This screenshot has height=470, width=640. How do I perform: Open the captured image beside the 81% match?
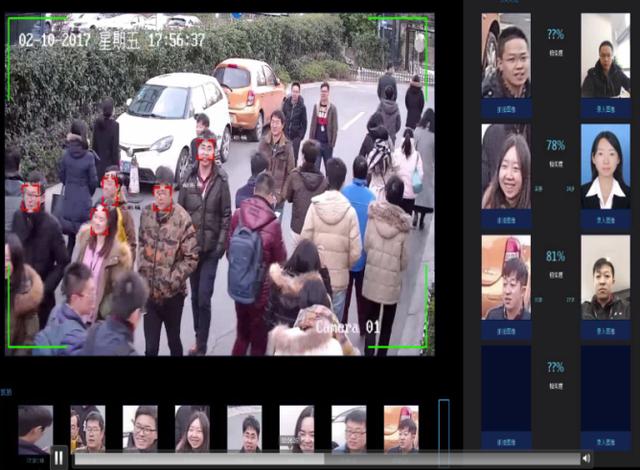pos(506,277)
